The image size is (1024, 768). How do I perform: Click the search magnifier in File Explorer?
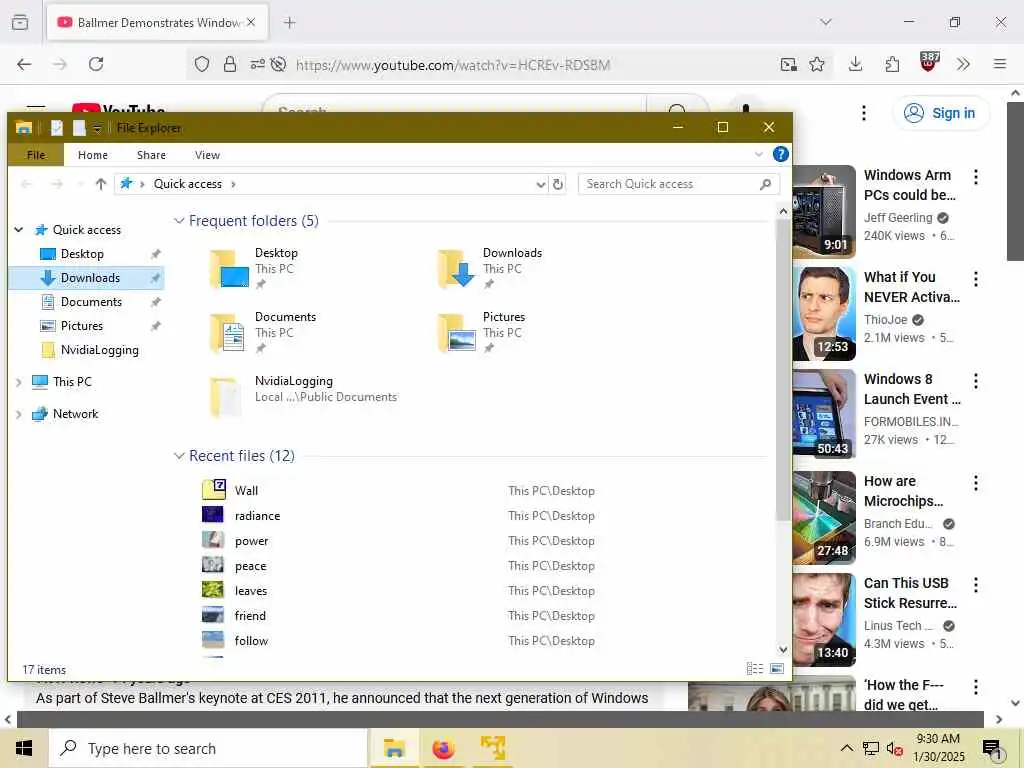[765, 184]
